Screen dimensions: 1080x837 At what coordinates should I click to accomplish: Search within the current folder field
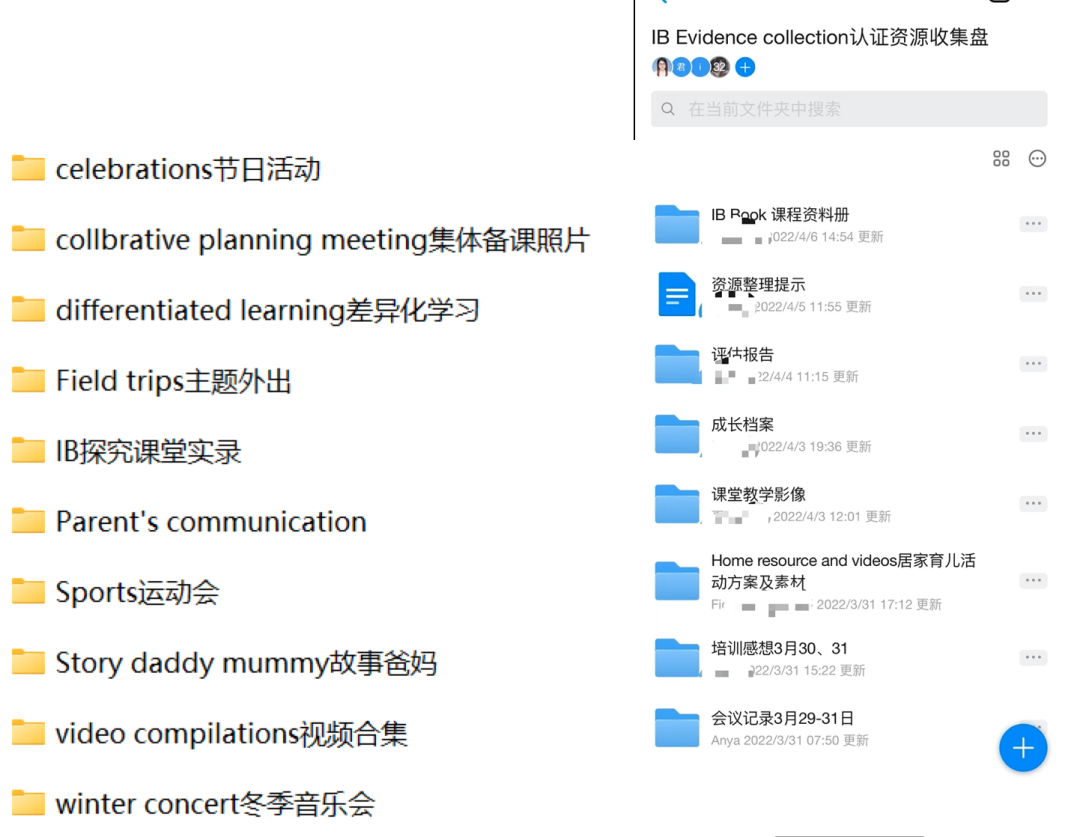pyautogui.click(x=849, y=109)
